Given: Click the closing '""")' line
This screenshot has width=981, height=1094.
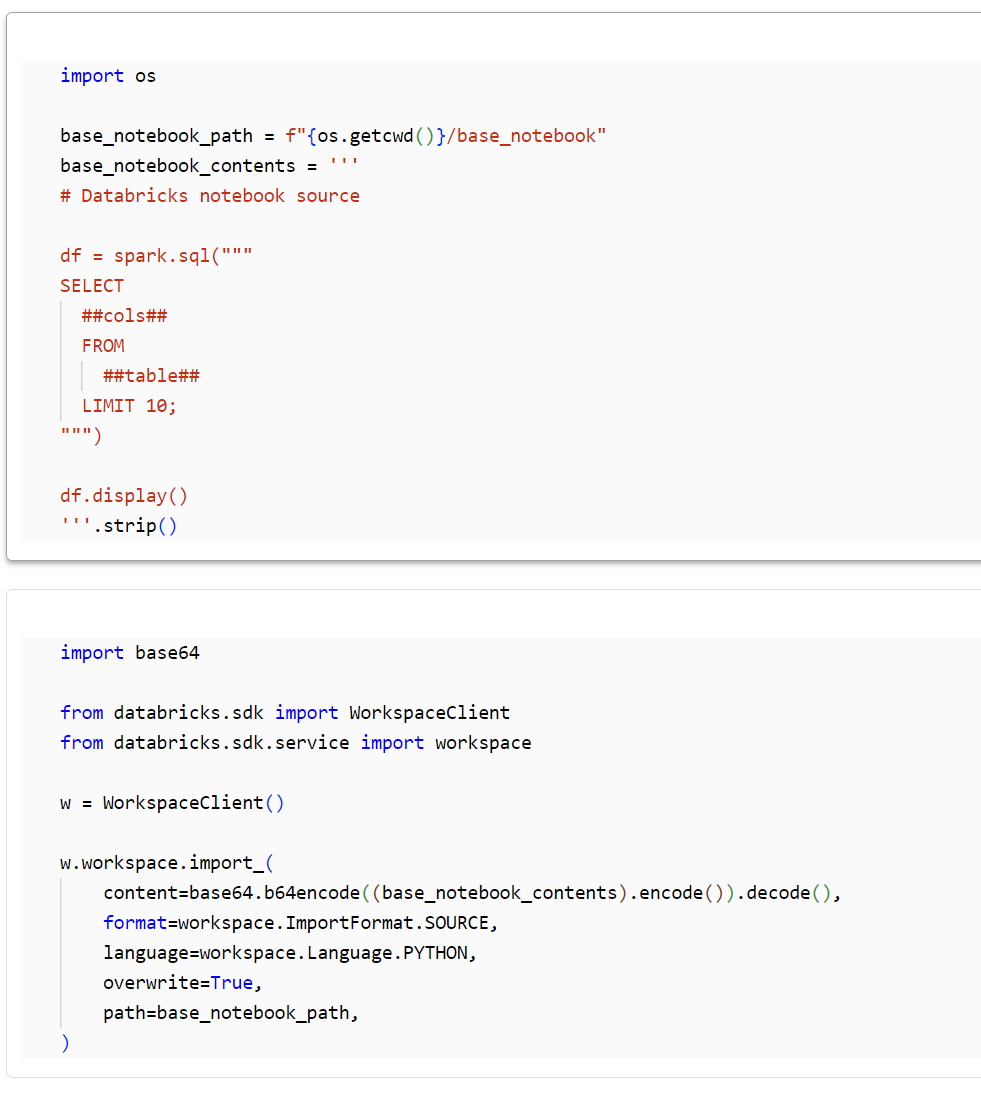Looking at the screenshot, I should click(81, 435).
